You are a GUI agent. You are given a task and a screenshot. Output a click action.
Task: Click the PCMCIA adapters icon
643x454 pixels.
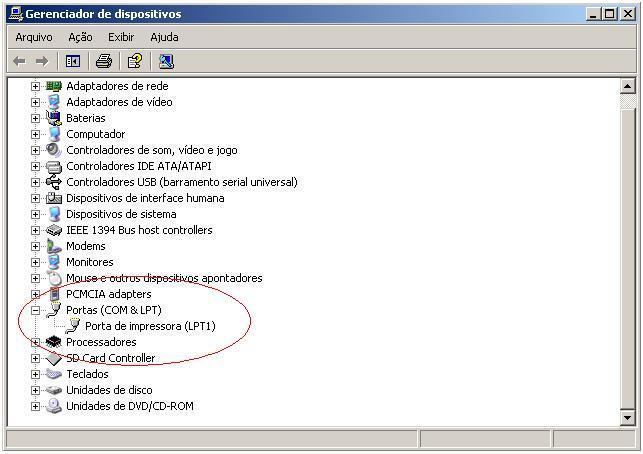54,294
